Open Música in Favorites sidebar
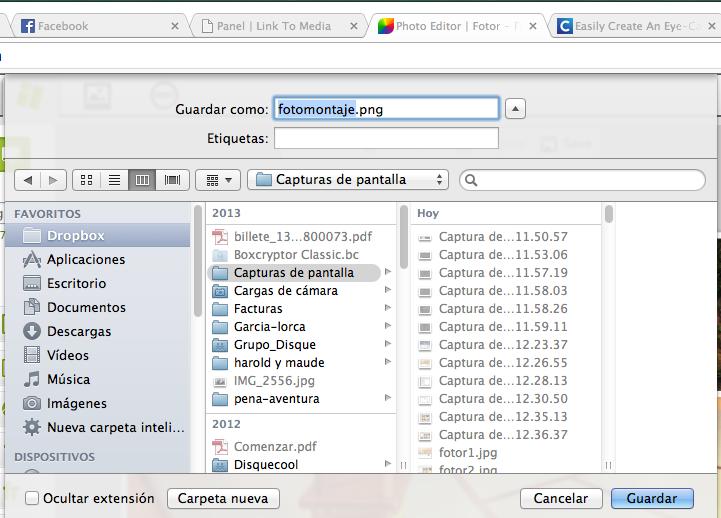 [x=68, y=379]
